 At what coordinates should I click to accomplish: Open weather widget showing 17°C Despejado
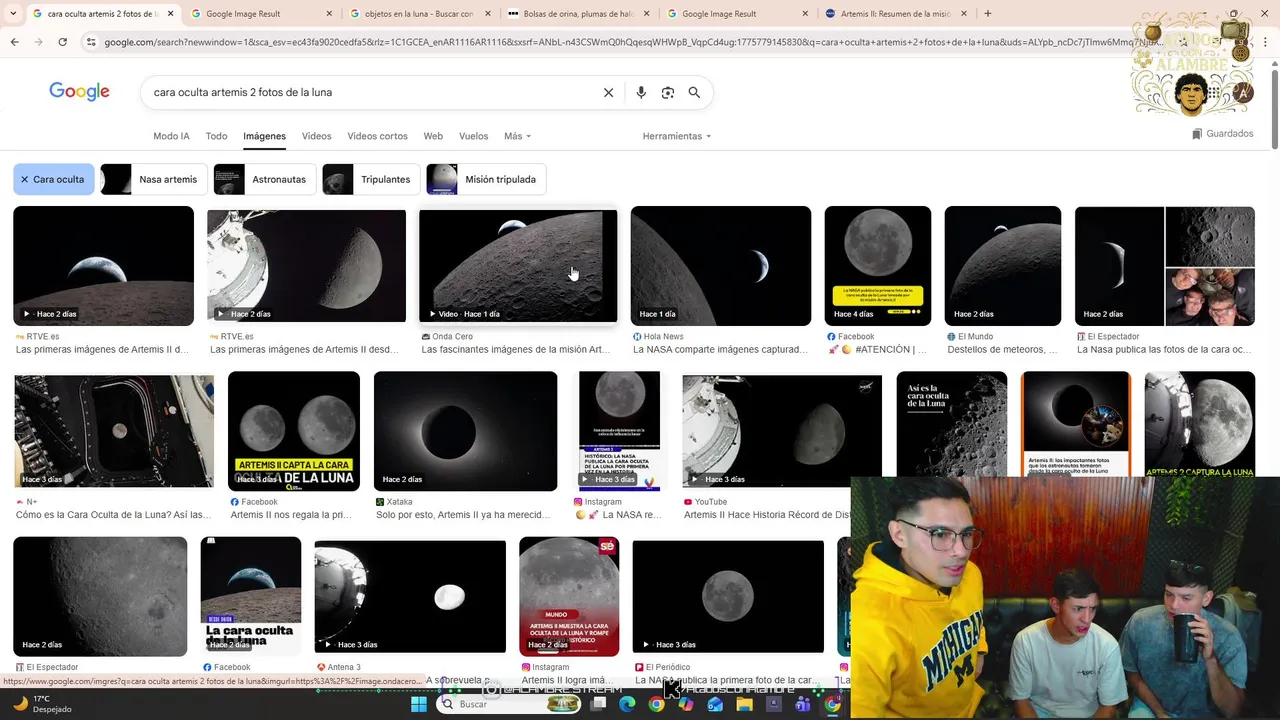[x=40, y=704]
